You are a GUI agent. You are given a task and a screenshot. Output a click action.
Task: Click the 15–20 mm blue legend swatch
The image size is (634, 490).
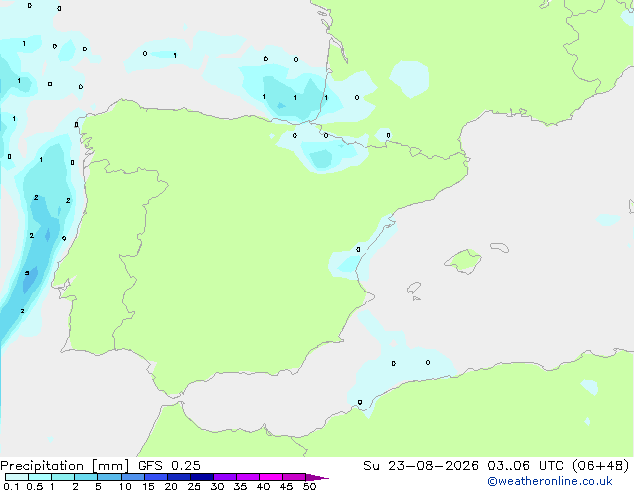click(x=156, y=477)
